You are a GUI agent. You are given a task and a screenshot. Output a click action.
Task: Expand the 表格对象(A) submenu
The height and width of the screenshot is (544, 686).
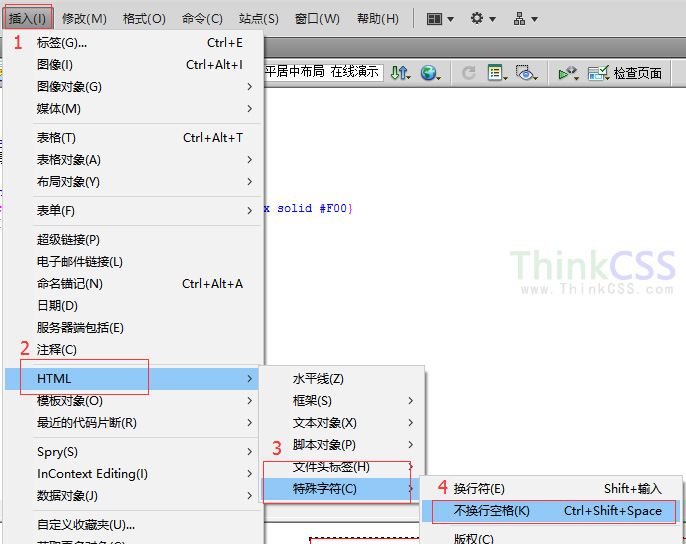click(x=133, y=160)
